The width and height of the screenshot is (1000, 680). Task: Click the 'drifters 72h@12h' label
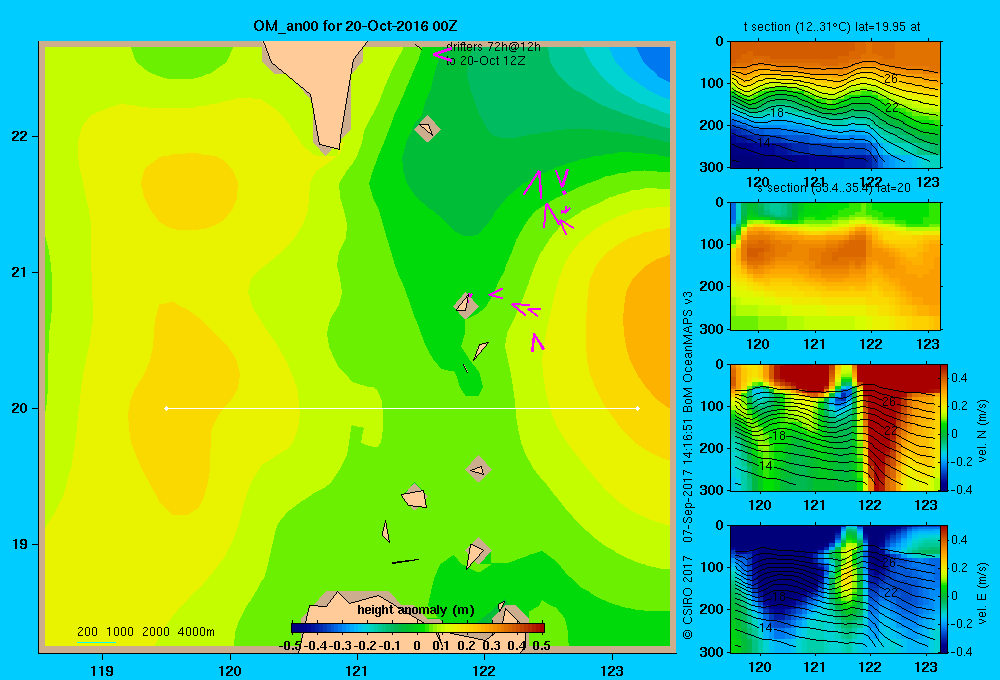[493, 47]
